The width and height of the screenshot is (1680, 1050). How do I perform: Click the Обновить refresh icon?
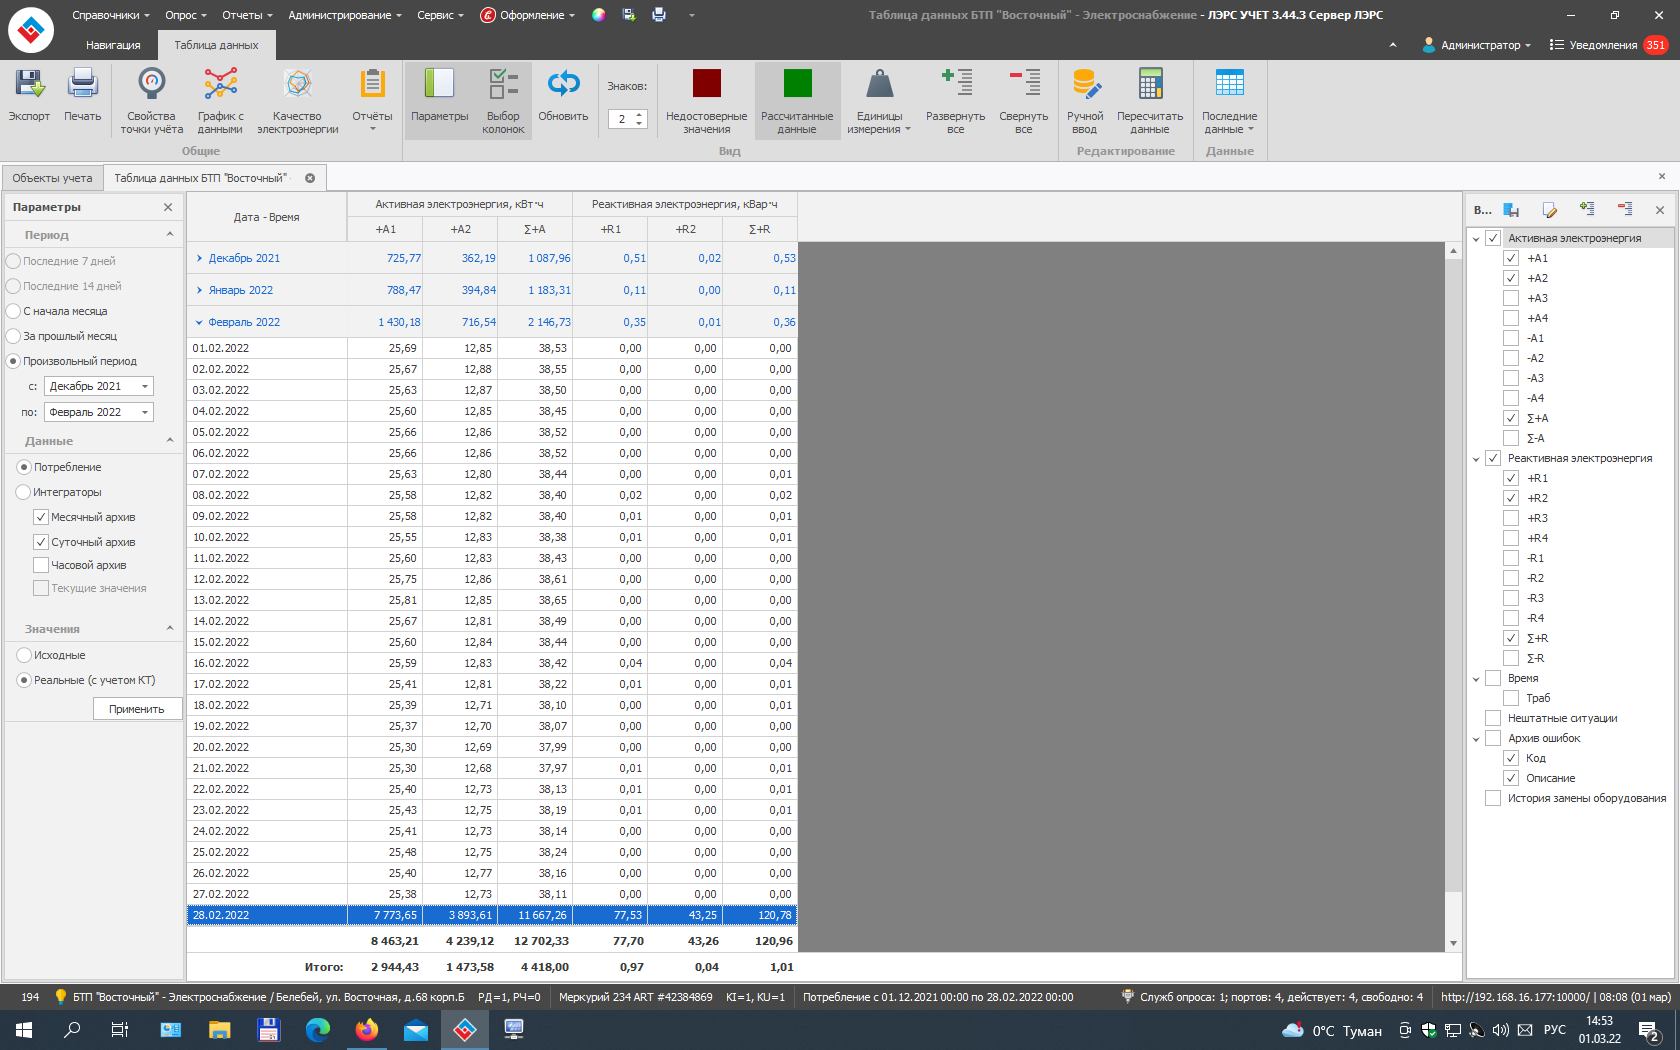pyautogui.click(x=563, y=84)
